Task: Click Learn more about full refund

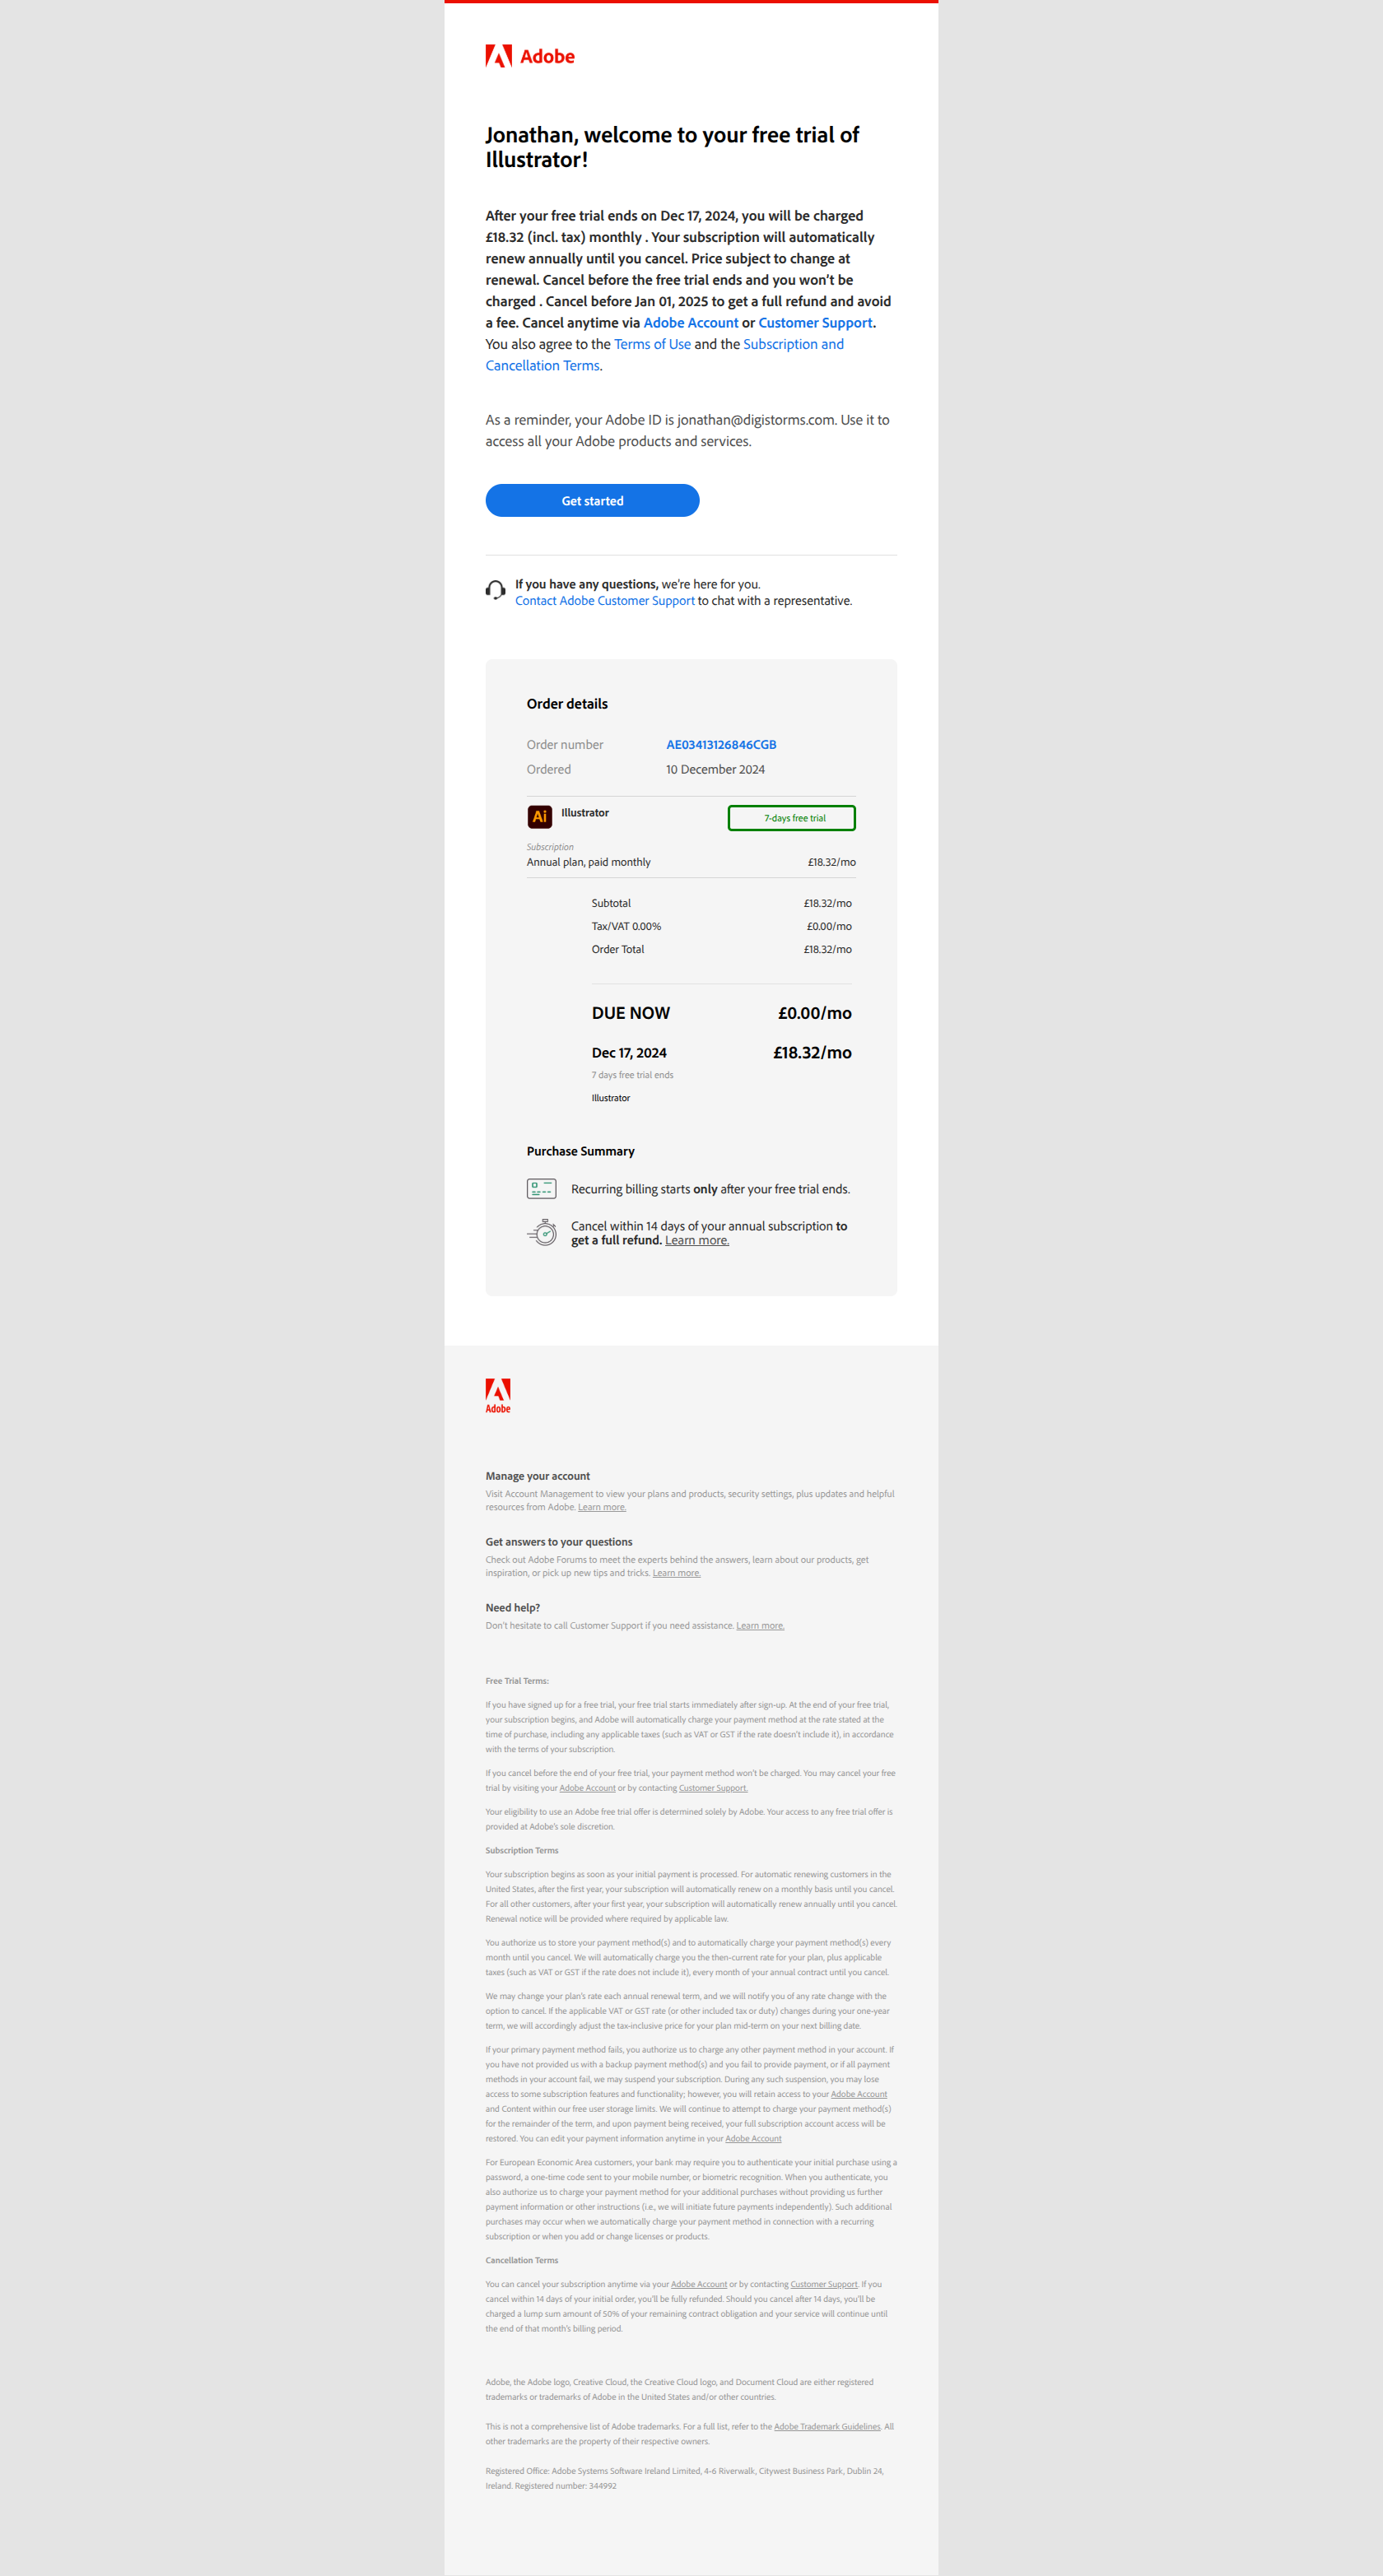Action: click(x=697, y=1240)
